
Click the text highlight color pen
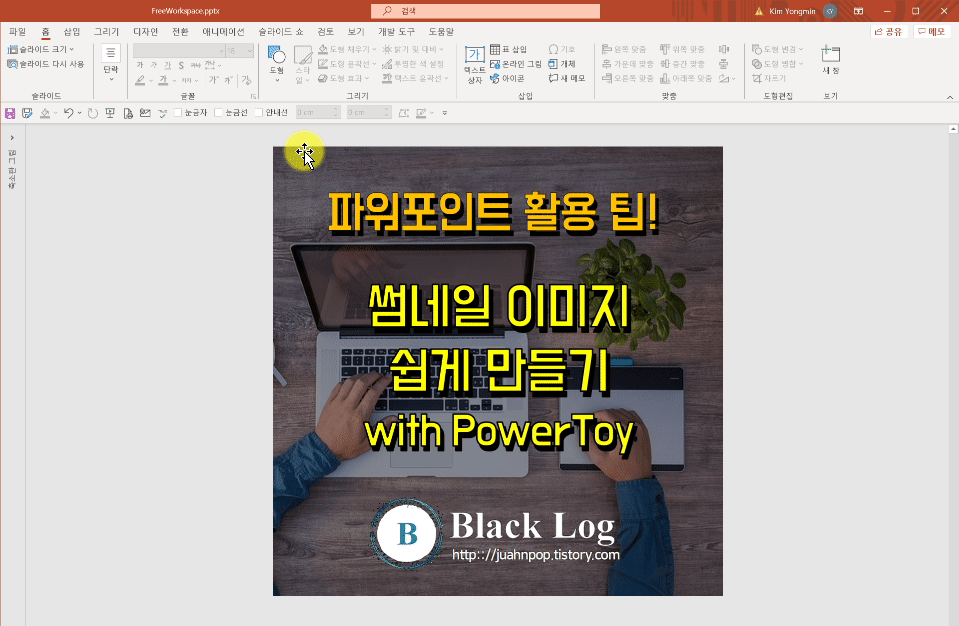click(141, 80)
